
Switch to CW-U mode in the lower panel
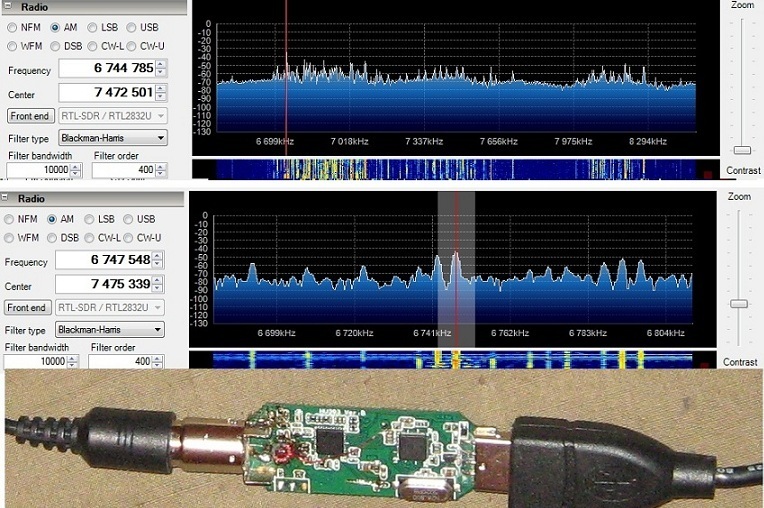pyautogui.click(x=129, y=238)
